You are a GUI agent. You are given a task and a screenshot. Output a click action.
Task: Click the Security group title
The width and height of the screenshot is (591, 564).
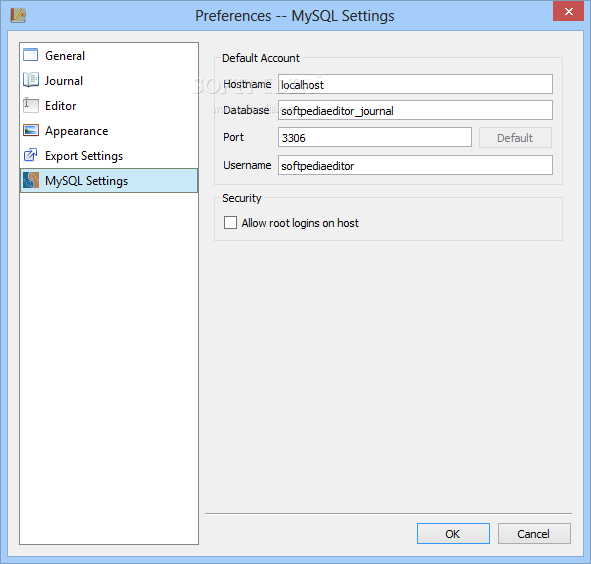[x=242, y=198]
